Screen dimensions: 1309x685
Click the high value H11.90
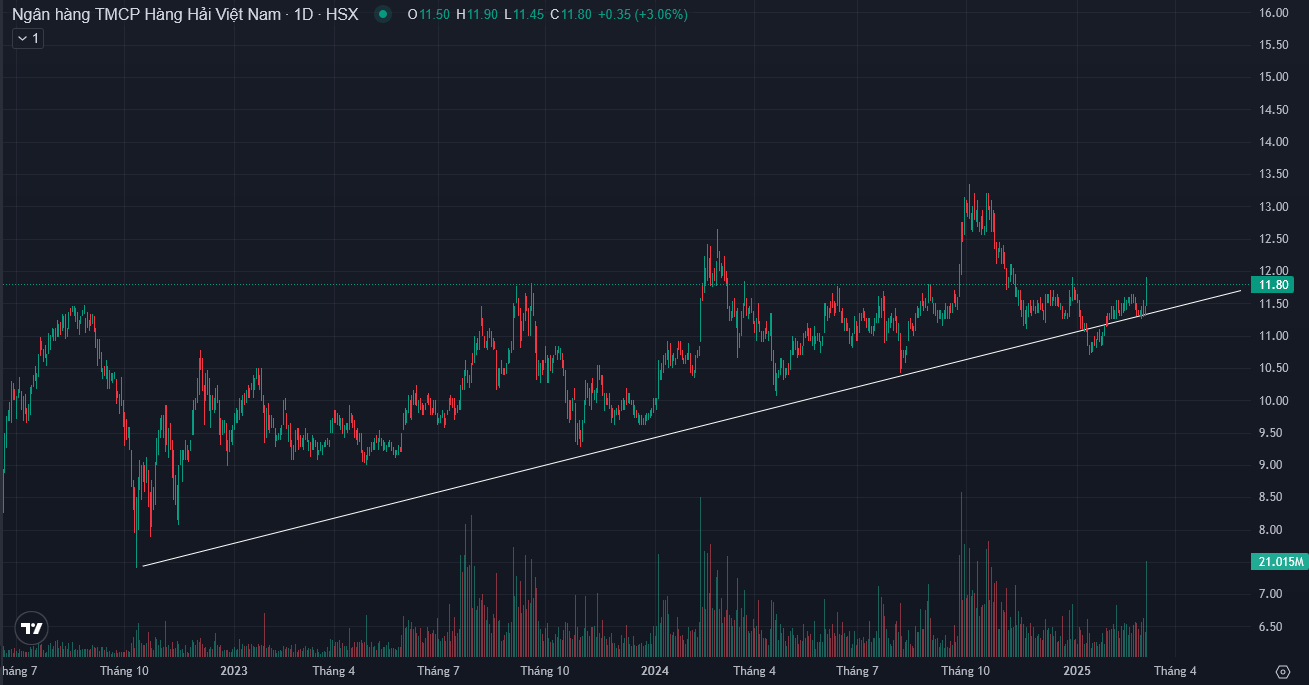click(x=476, y=15)
